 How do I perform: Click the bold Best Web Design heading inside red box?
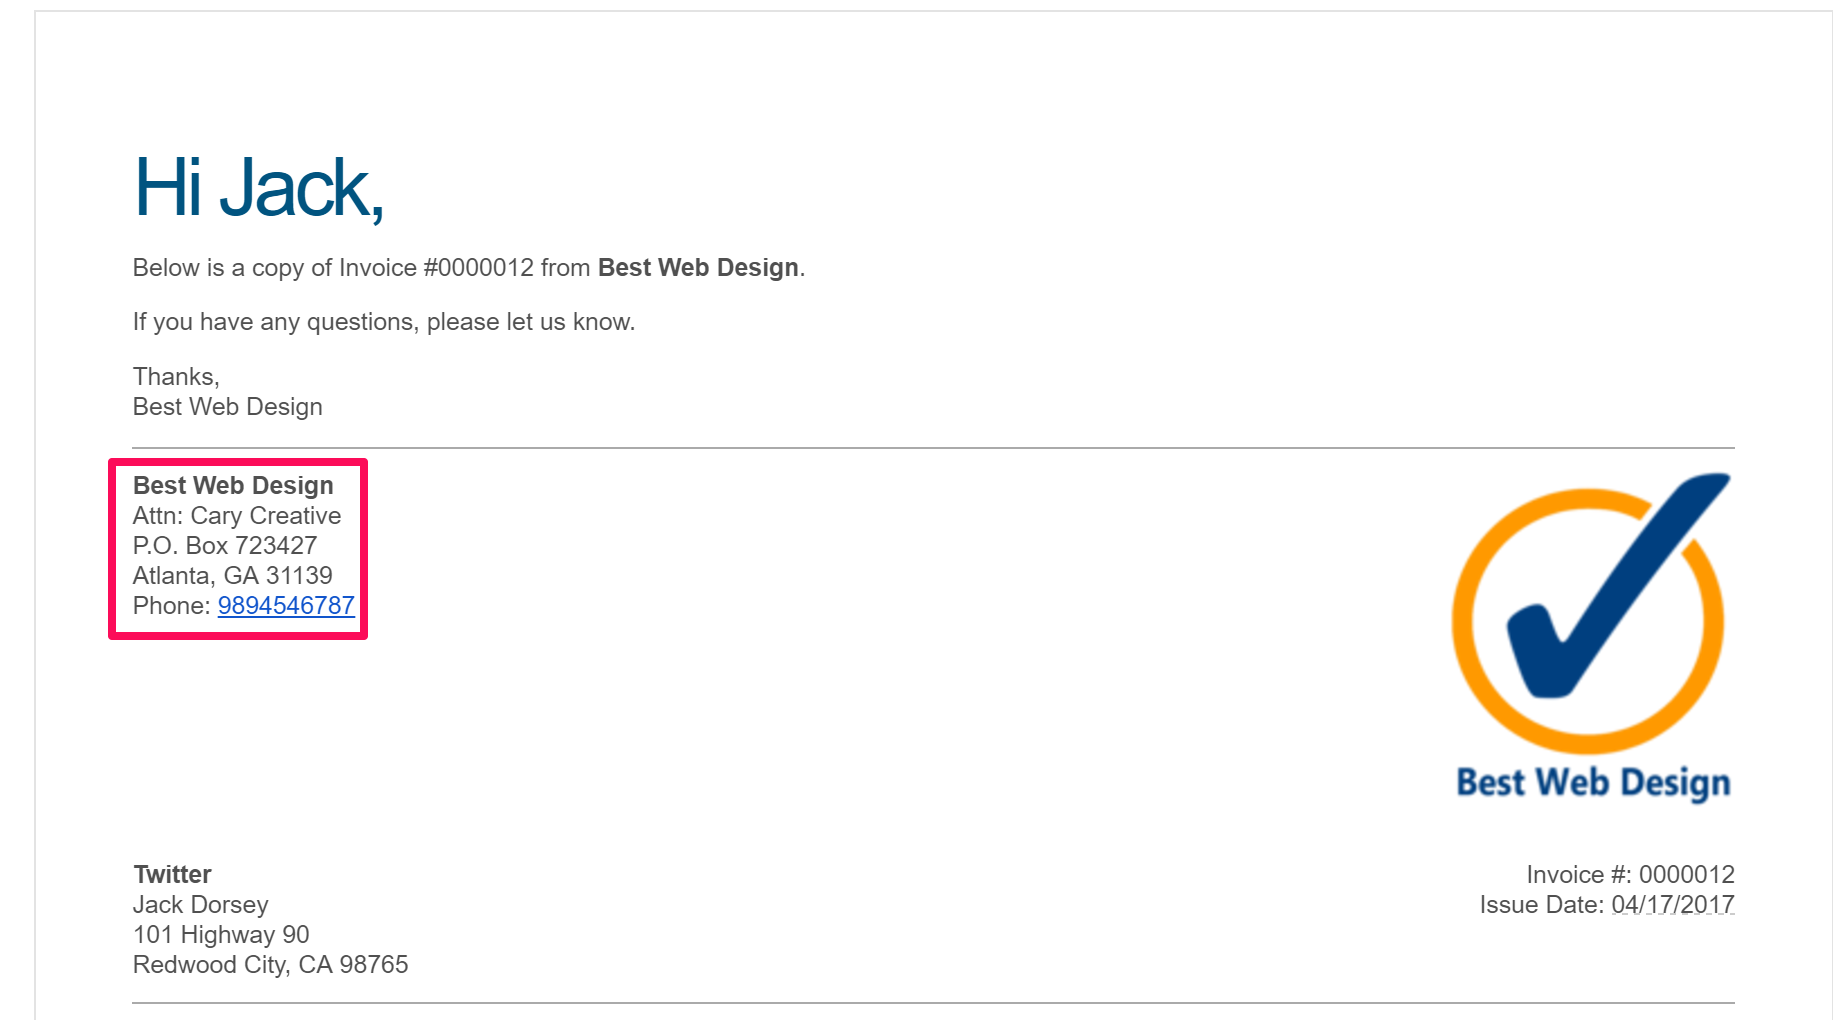tap(233, 486)
